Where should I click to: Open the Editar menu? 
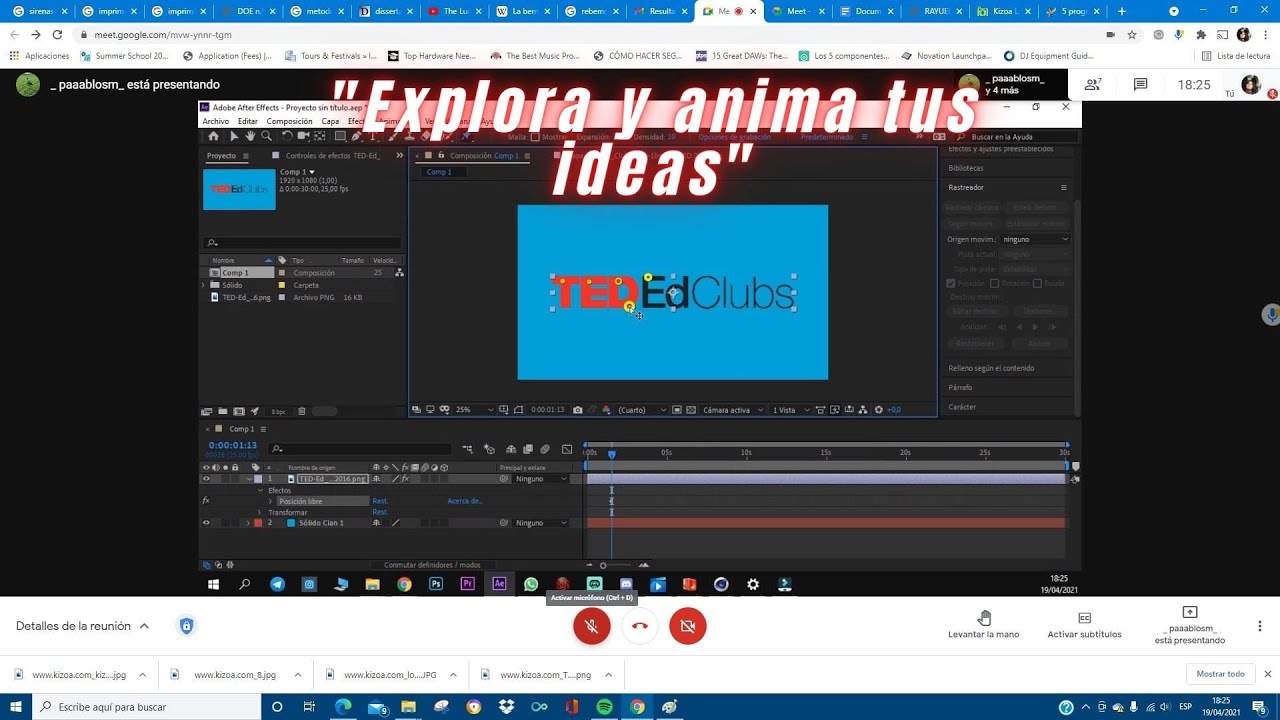(x=248, y=121)
